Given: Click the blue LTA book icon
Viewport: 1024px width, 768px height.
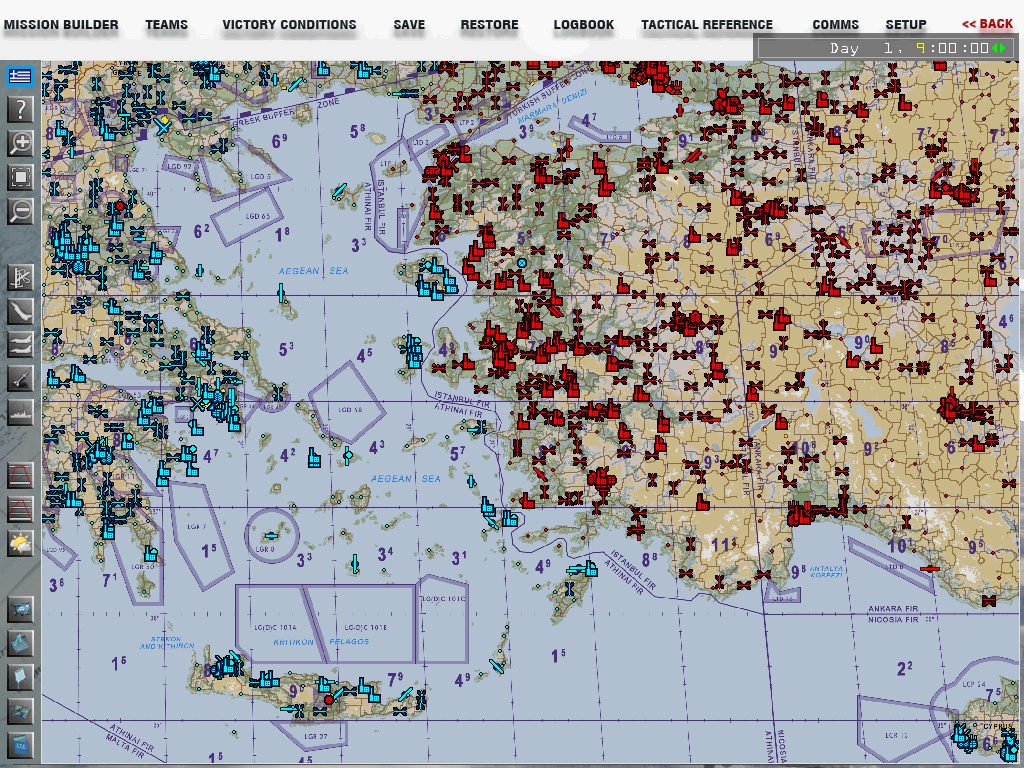Looking at the screenshot, I should click(x=20, y=744).
